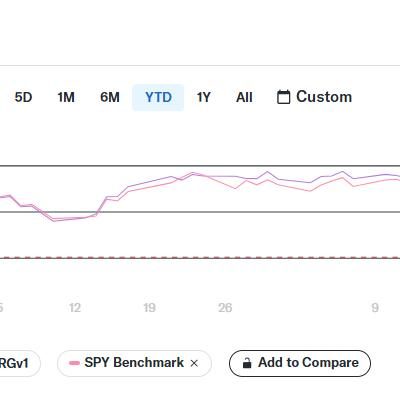Click the dashed baseline on chart
The height and width of the screenshot is (398, 400).
200,257
